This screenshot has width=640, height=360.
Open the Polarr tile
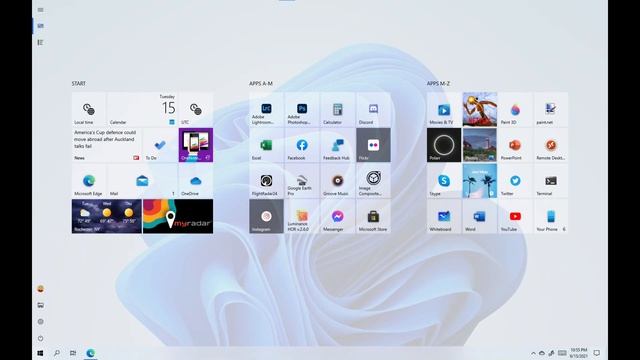[x=444, y=145]
